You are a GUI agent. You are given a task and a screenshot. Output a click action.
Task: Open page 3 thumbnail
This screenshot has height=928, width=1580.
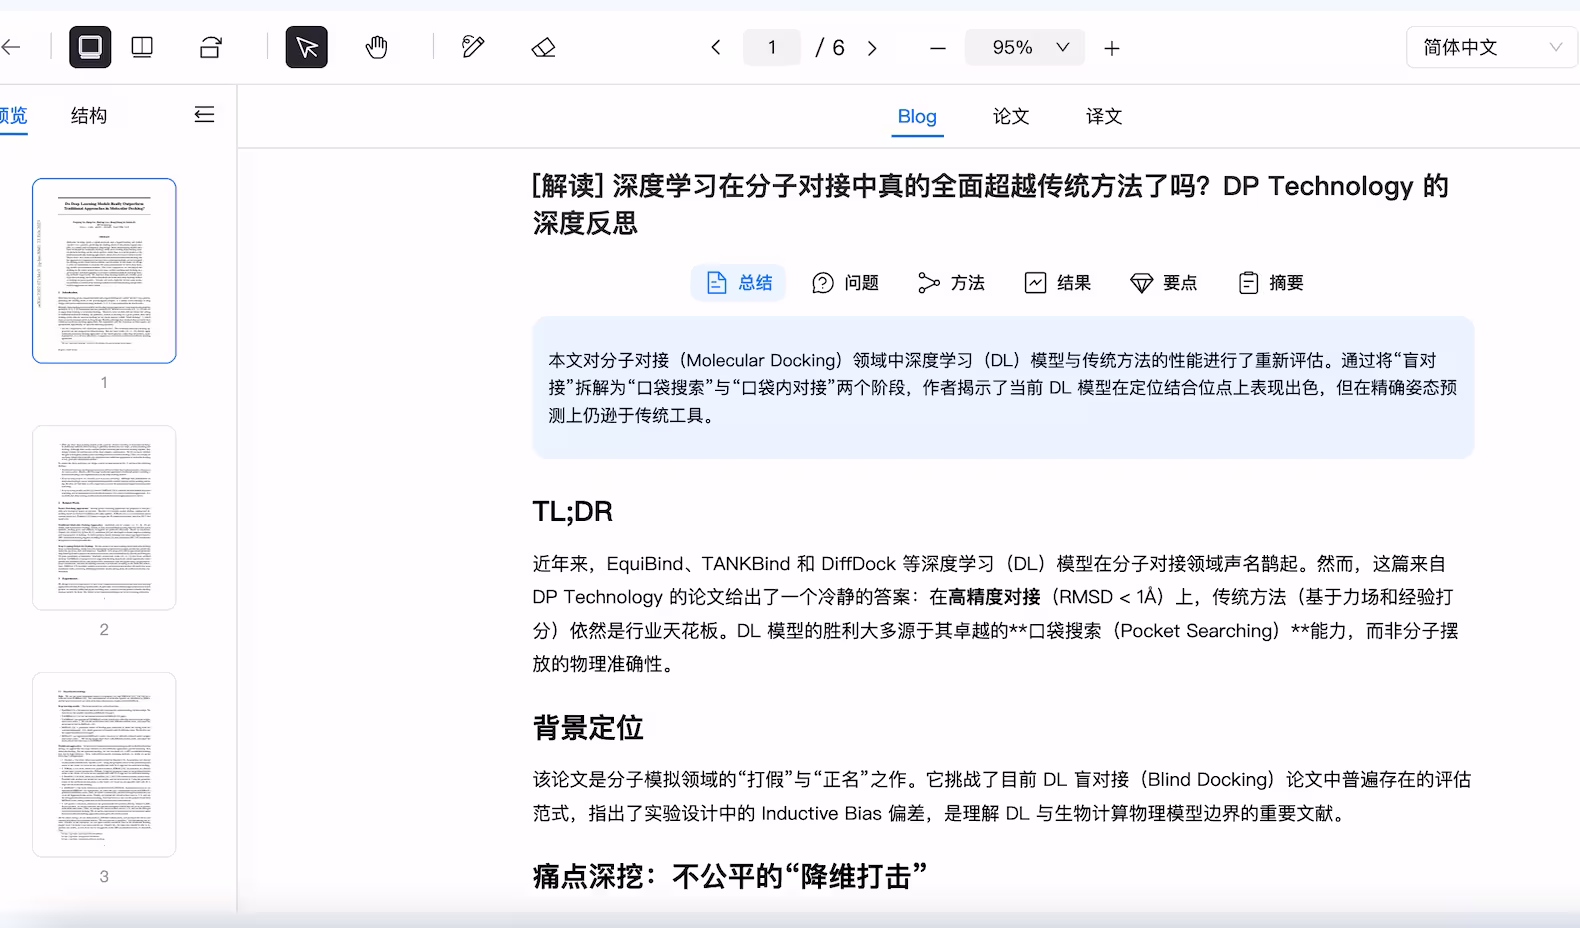click(x=104, y=765)
